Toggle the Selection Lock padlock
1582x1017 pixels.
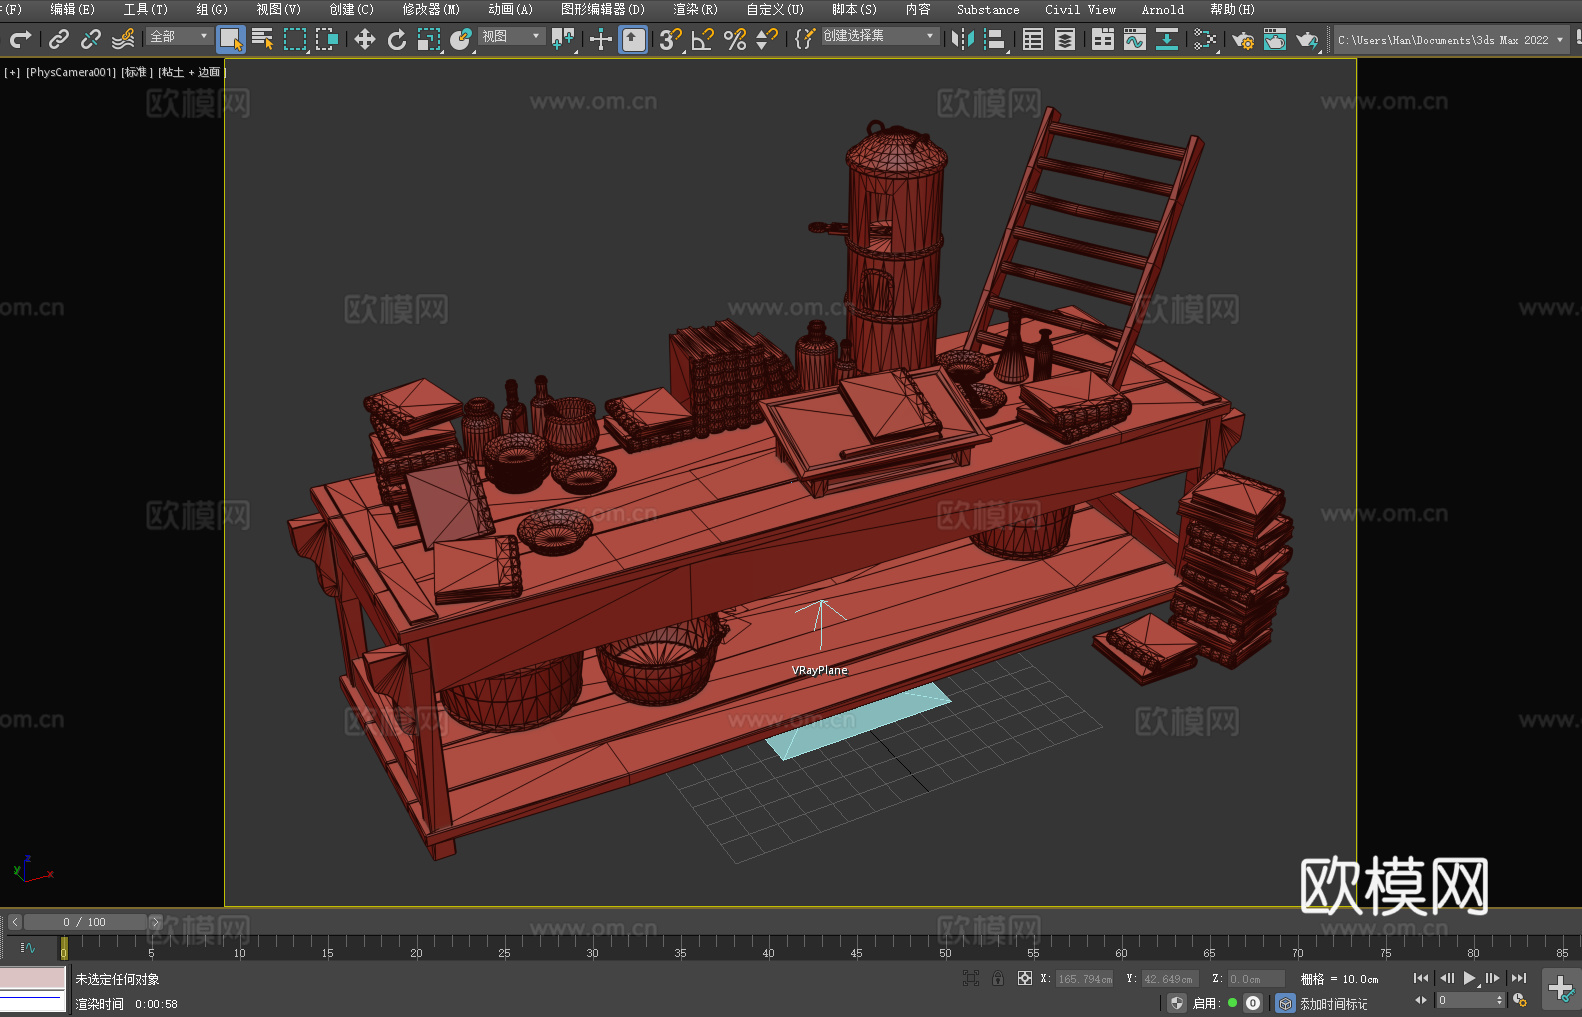pyautogui.click(x=998, y=978)
